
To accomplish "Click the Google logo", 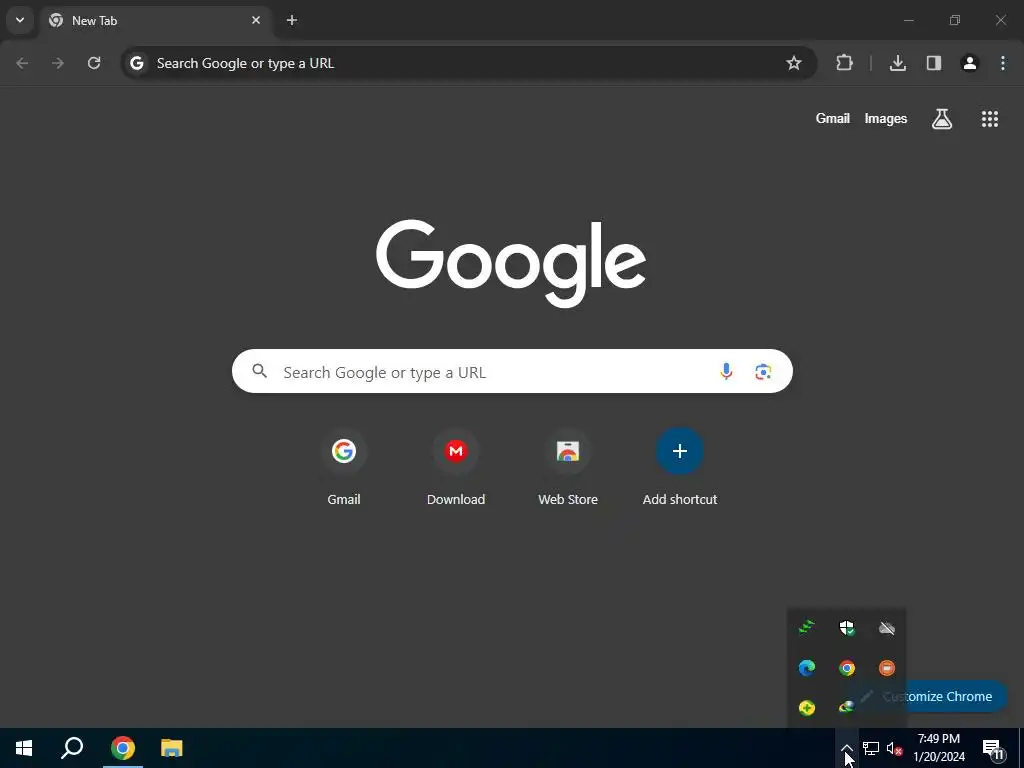I will point(511,263).
